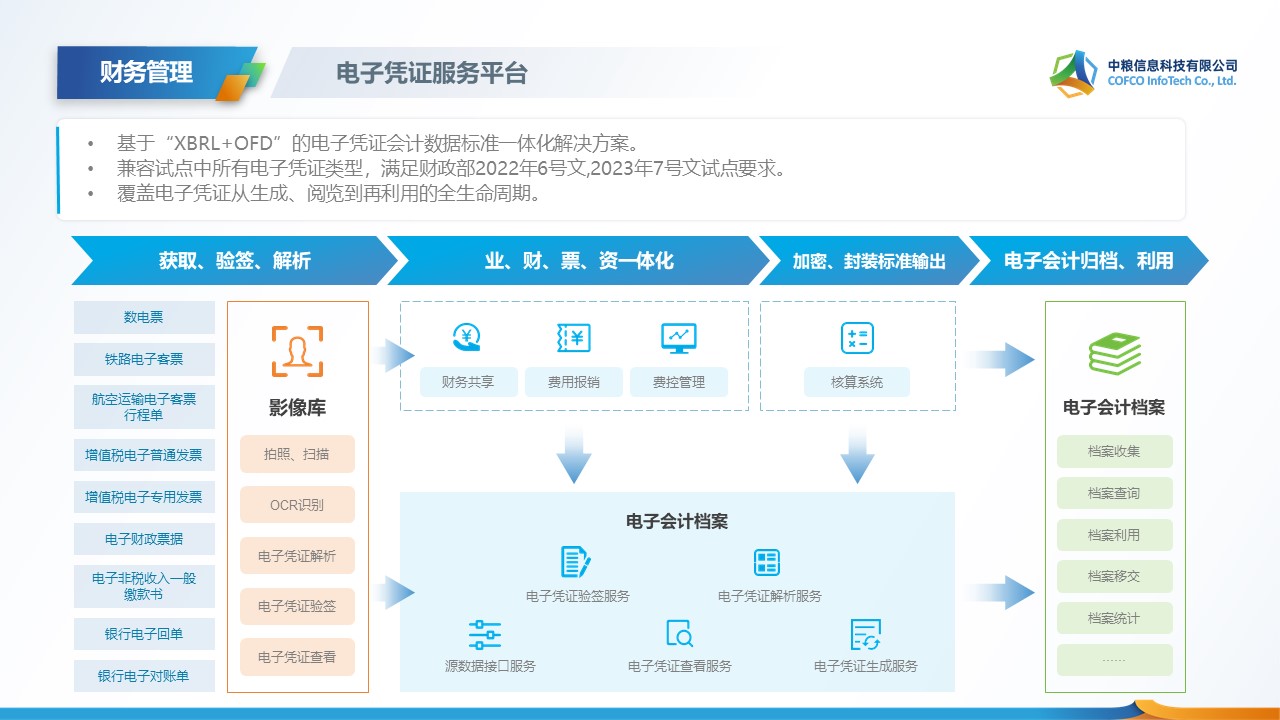Select the 源数据接口服务 sliders icon
Viewport: 1280px width, 720px height.
click(x=485, y=634)
